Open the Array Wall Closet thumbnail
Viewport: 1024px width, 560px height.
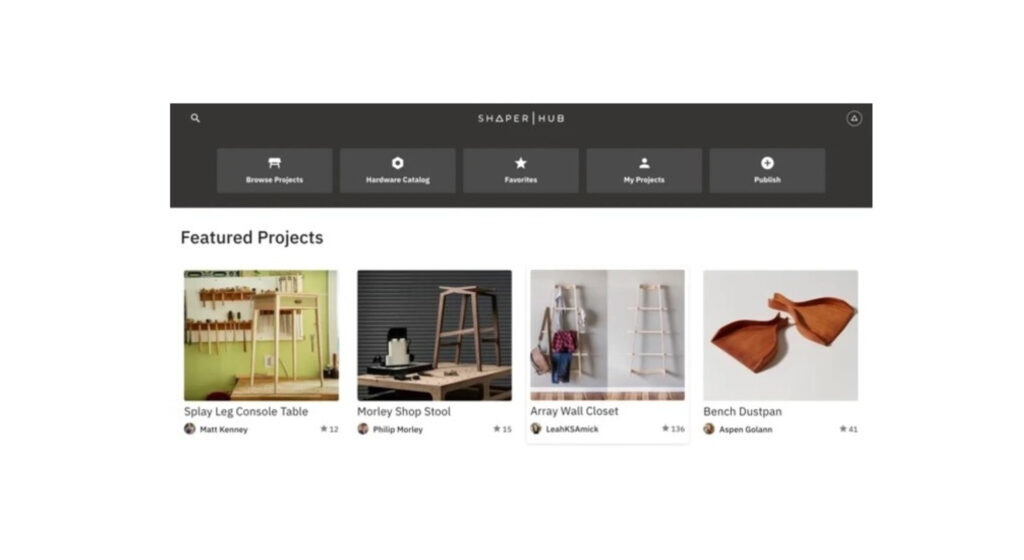pos(607,335)
